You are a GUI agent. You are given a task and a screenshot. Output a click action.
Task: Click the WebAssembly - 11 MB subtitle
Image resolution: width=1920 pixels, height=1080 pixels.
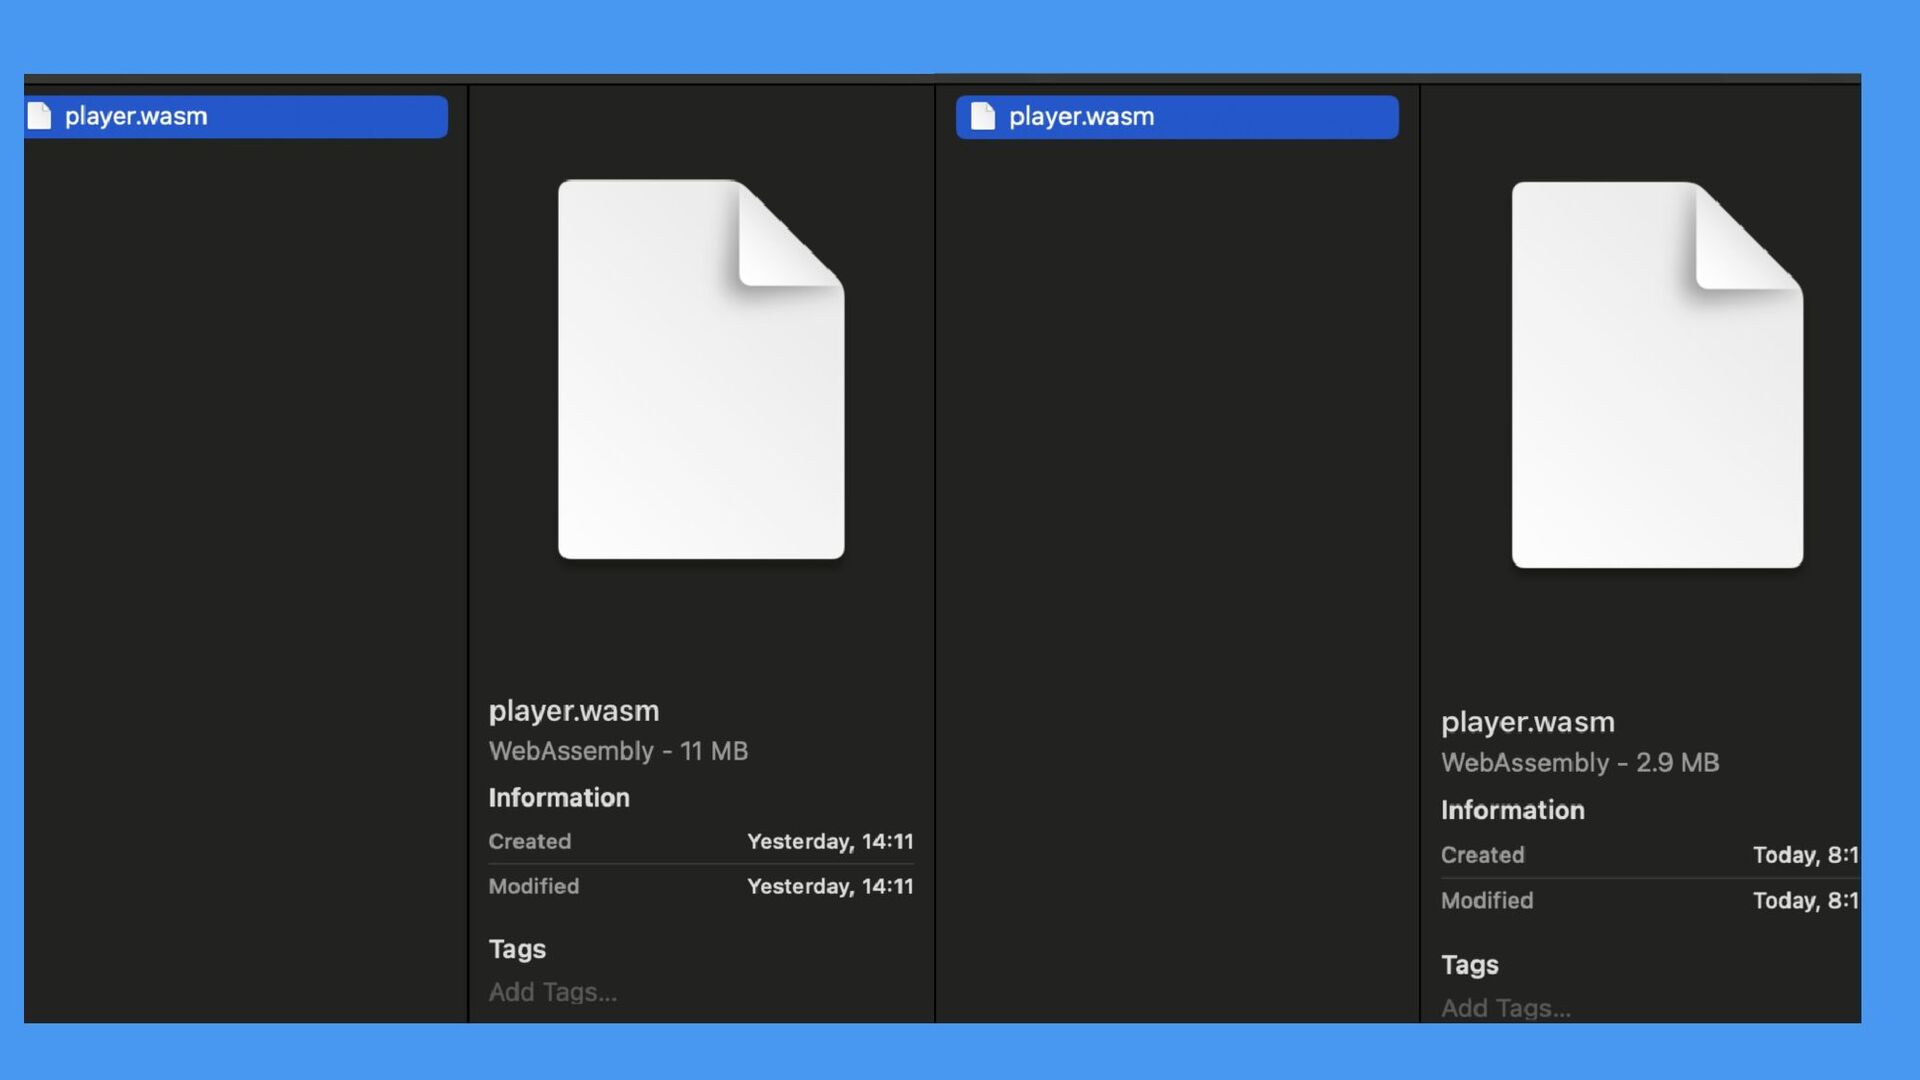618,751
